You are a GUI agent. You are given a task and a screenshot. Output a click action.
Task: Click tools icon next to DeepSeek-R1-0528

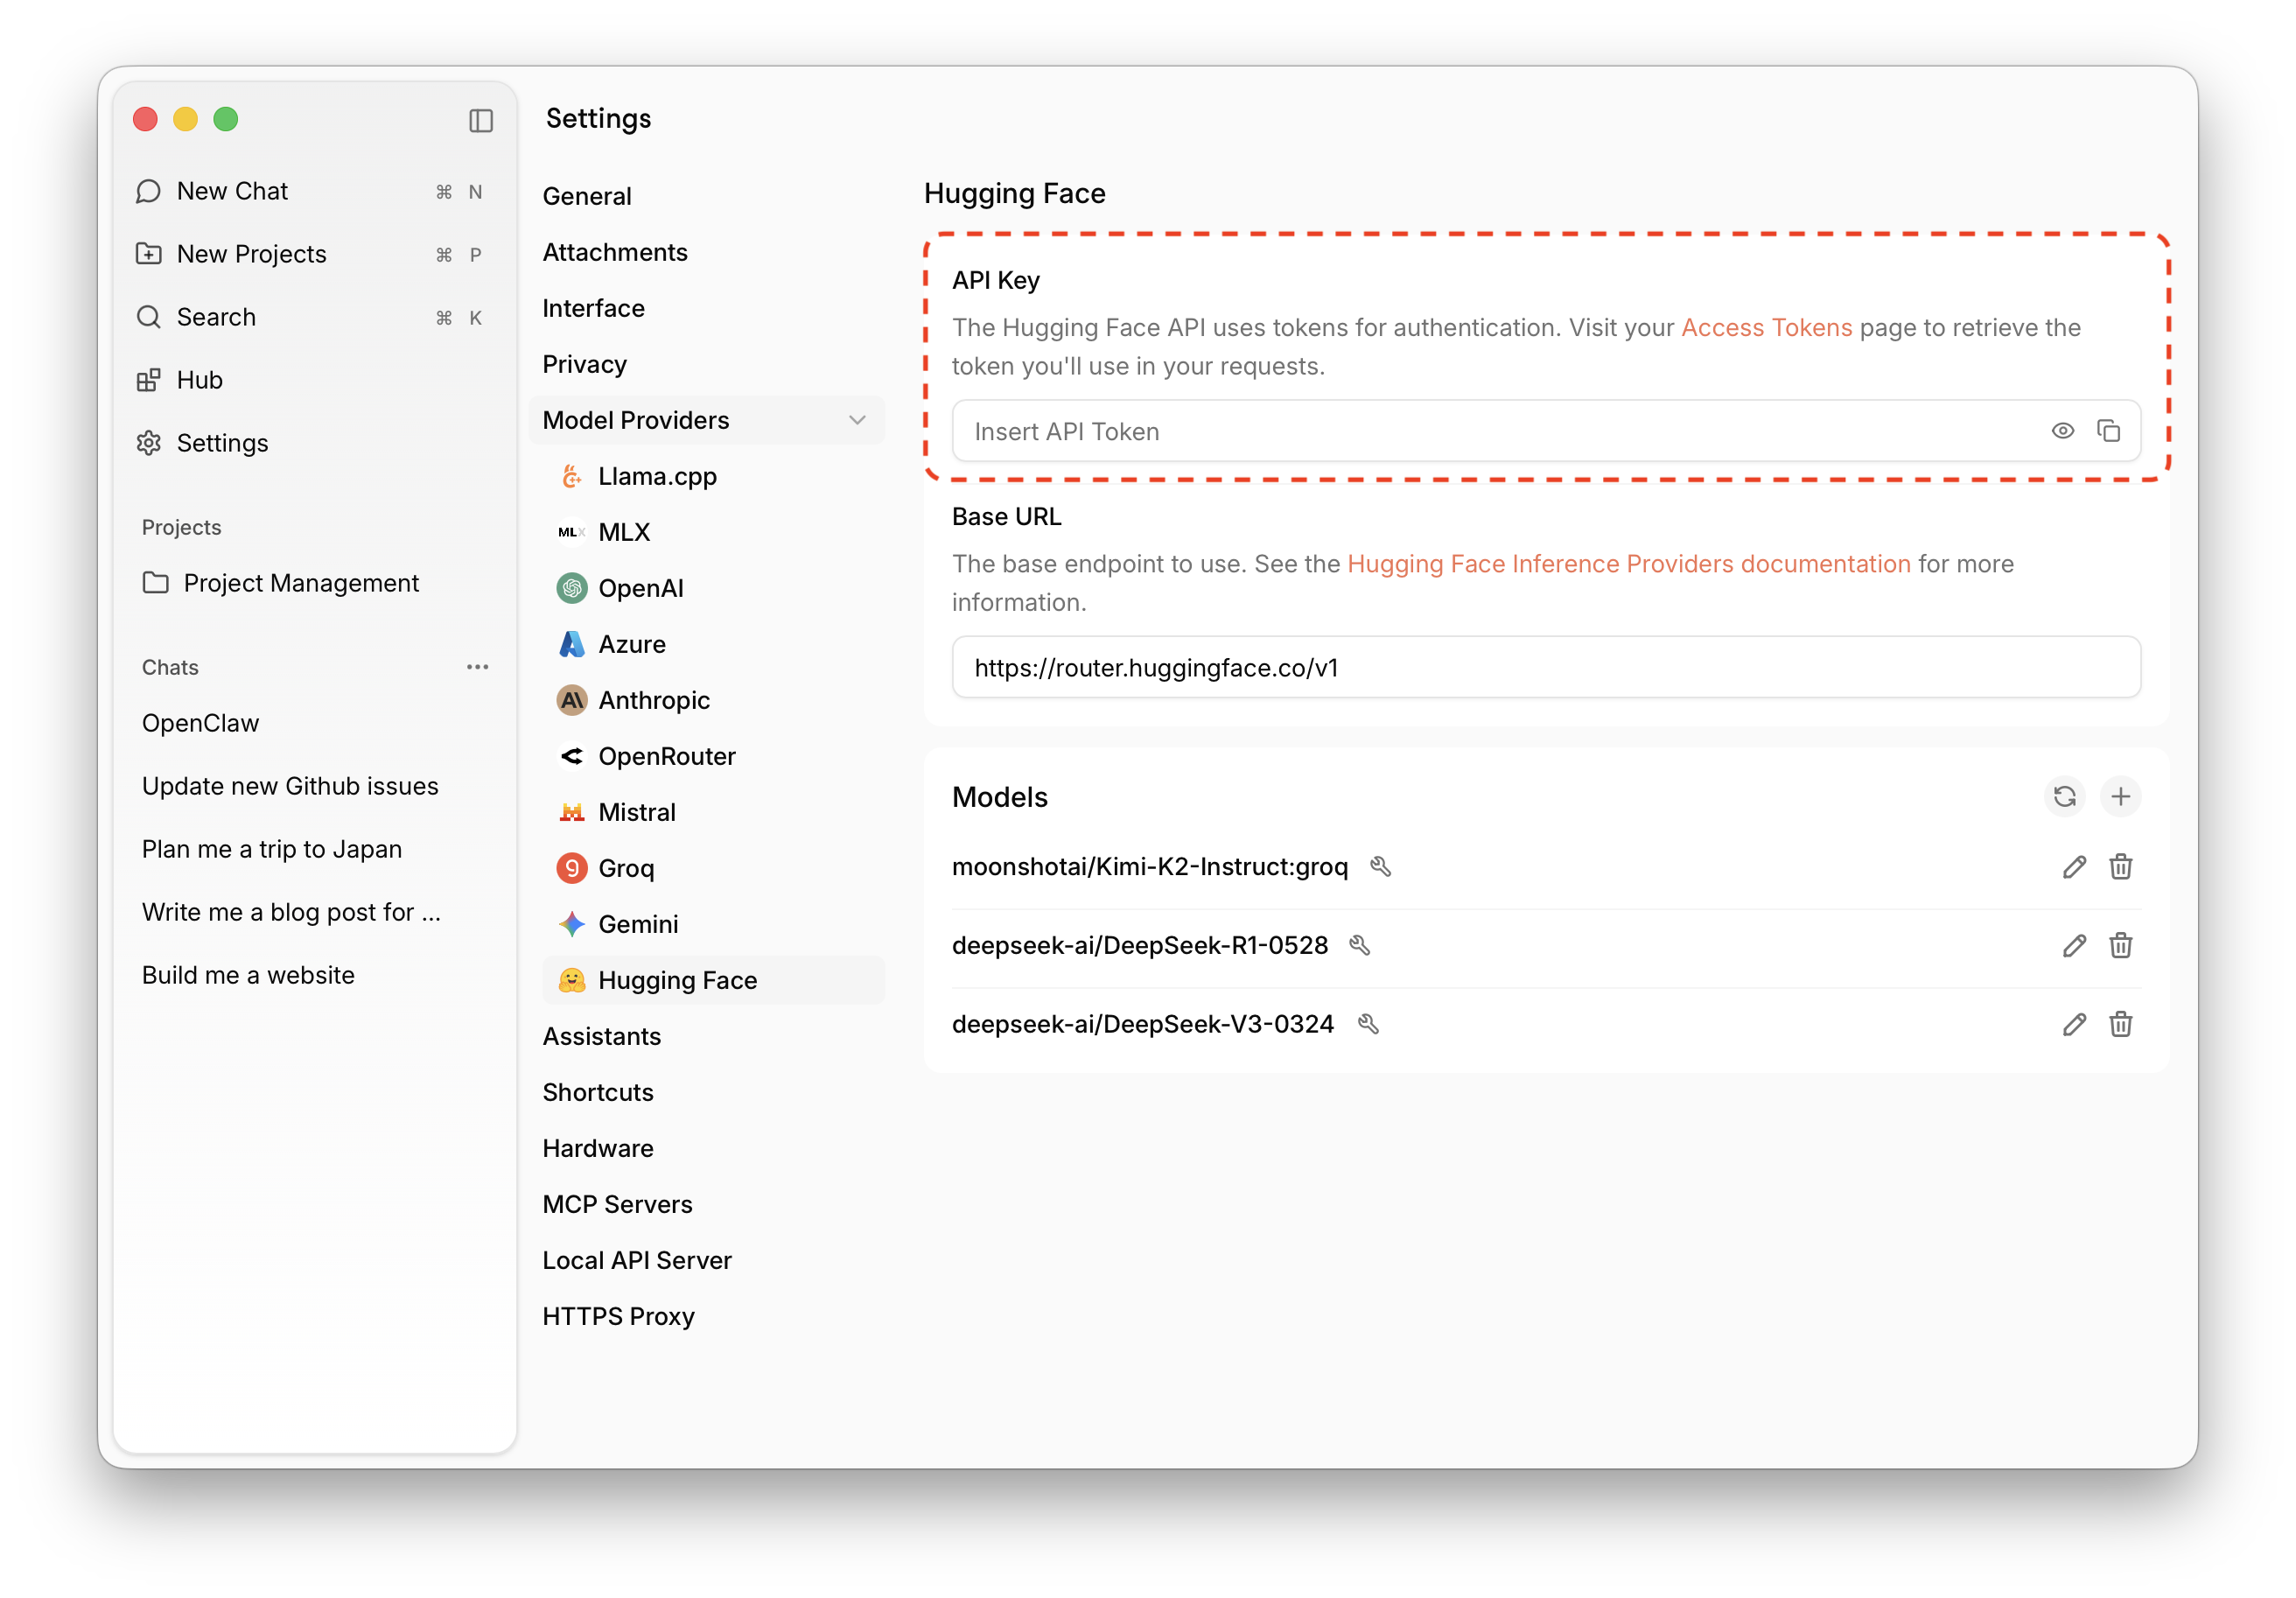[1360, 946]
